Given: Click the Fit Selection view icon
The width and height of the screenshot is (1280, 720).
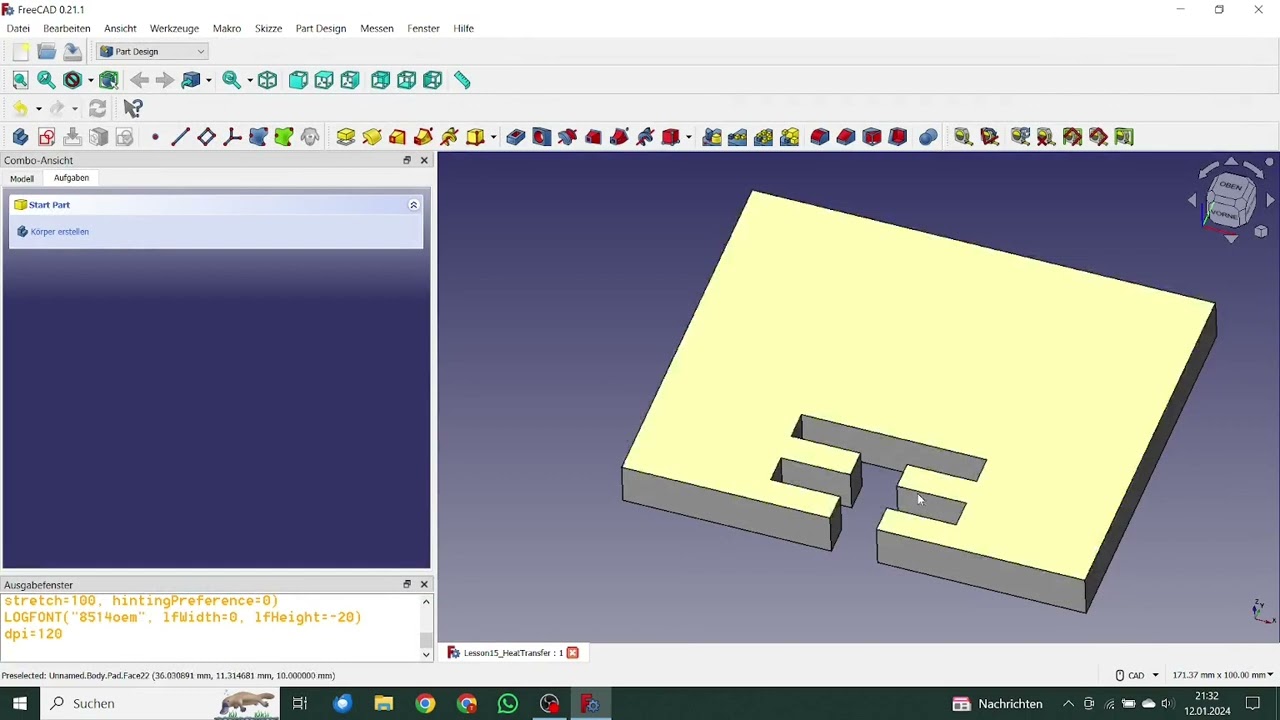Looking at the screenshot, I should (x=46, y=80).
